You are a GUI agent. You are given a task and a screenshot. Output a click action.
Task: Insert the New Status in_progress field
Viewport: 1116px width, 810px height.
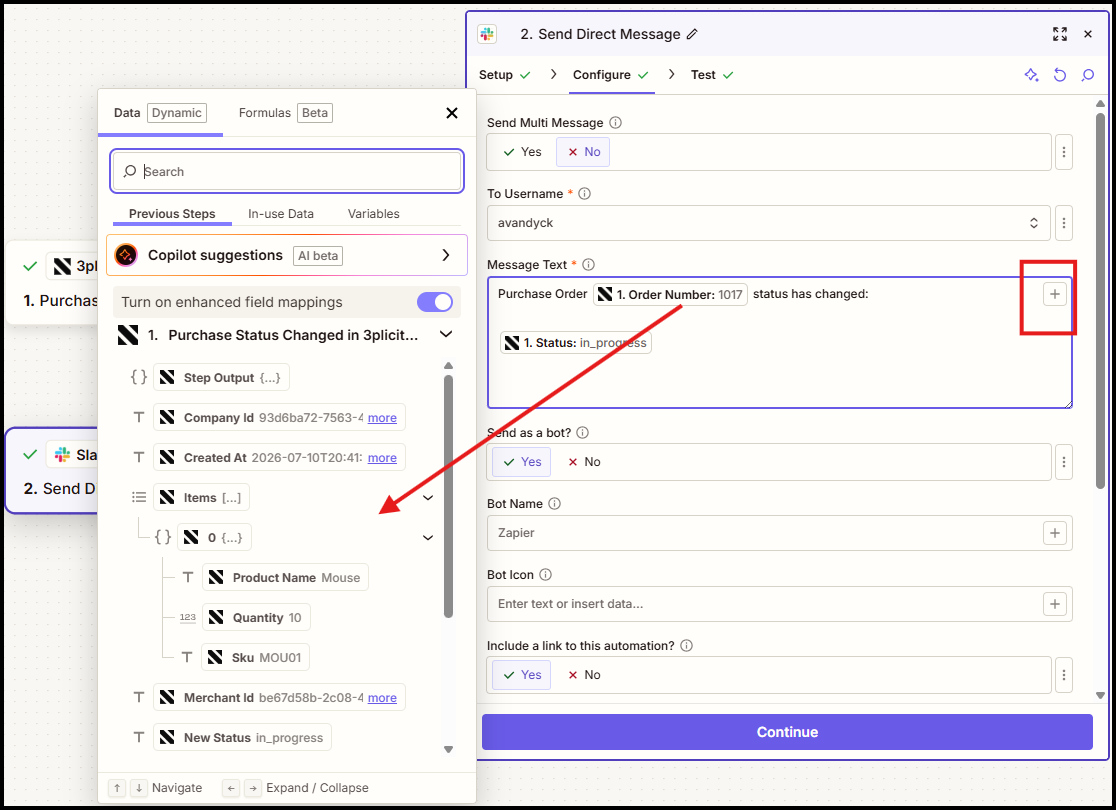pos(243,737)
